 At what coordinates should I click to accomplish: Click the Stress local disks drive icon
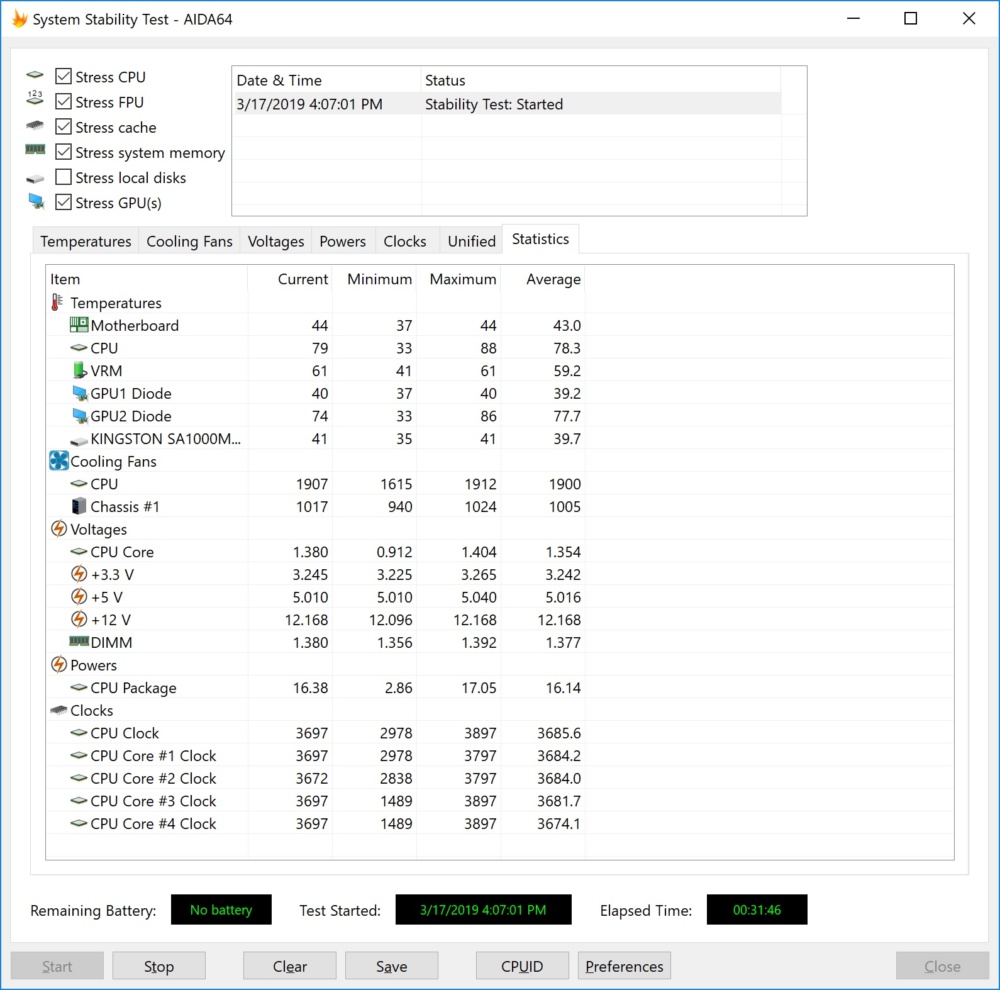tap(35, 179)
